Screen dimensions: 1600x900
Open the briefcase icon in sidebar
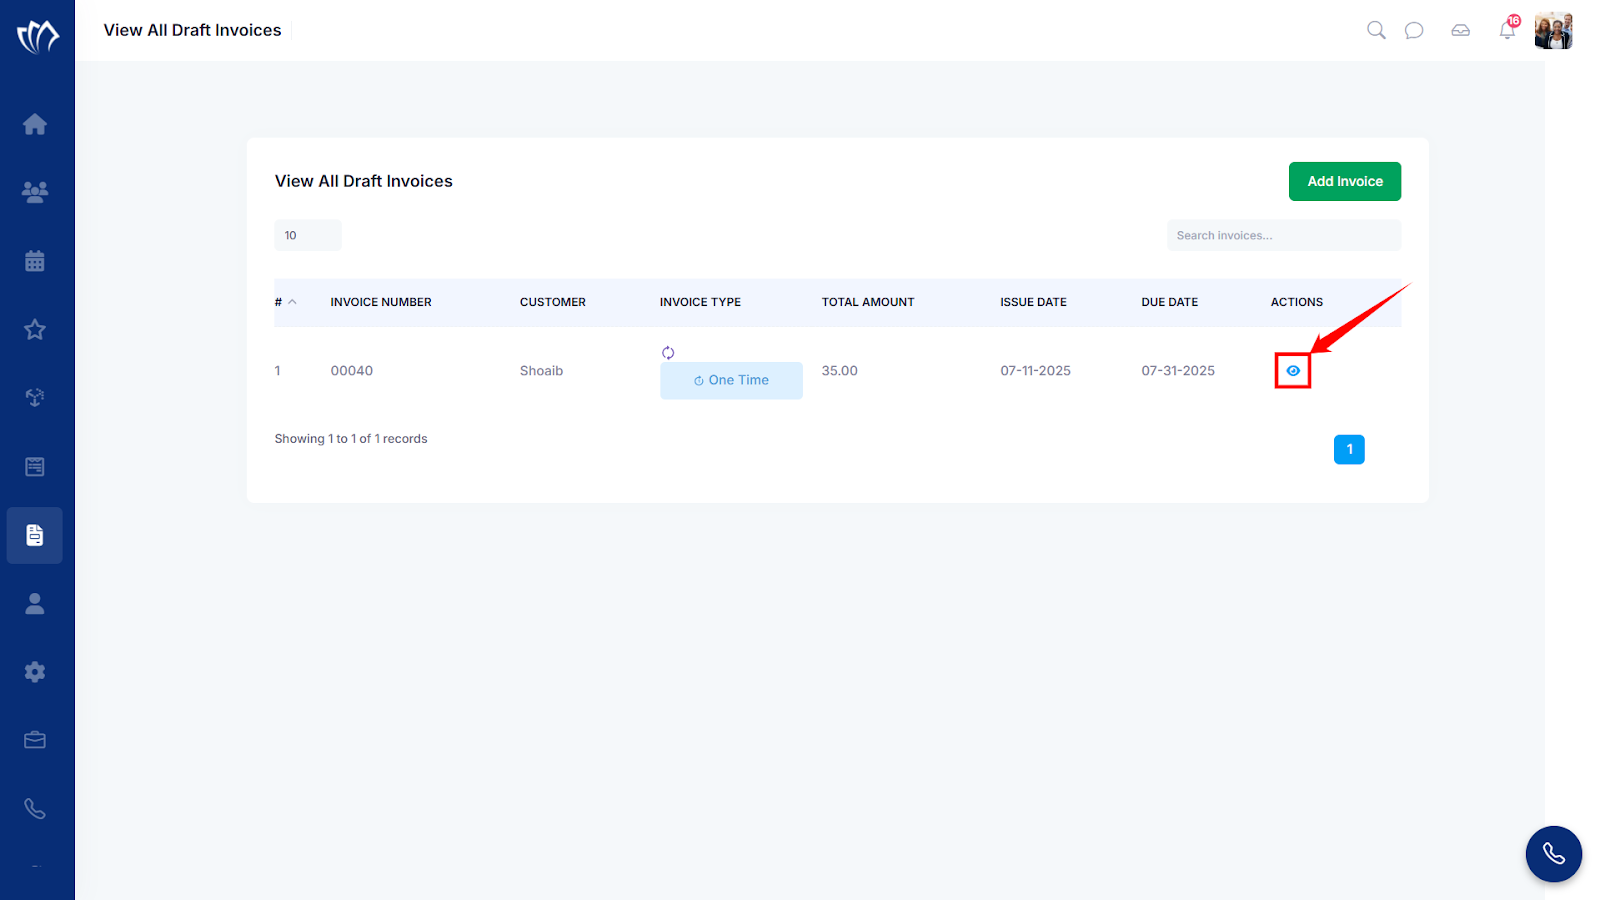(35, 740)
